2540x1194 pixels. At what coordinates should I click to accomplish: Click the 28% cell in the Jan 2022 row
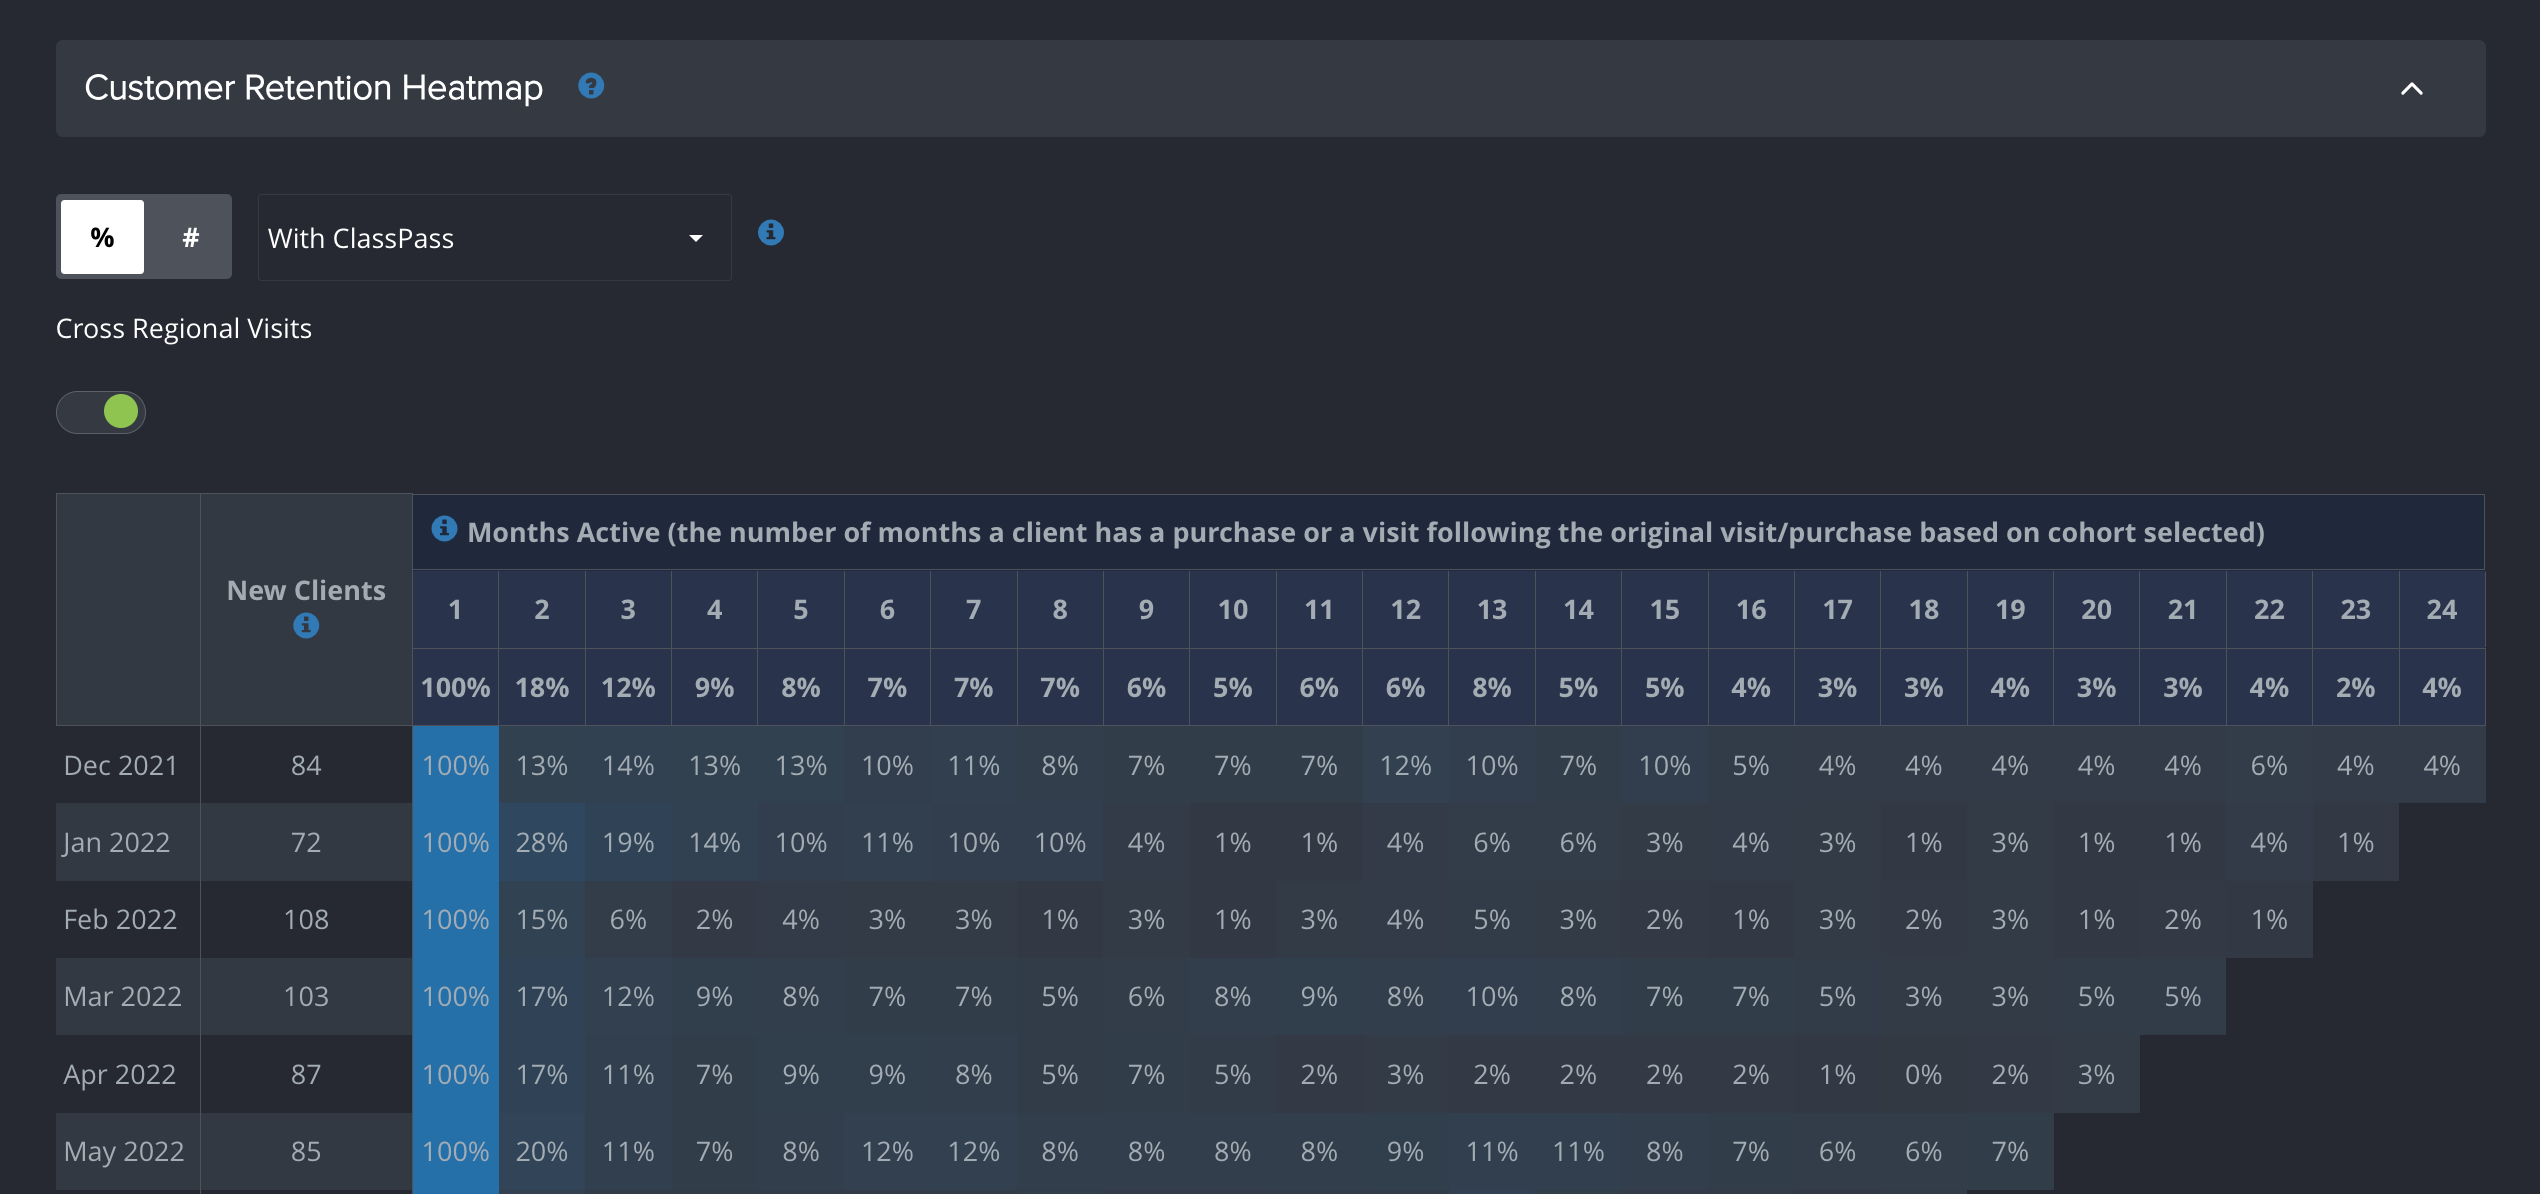point(540,842)
